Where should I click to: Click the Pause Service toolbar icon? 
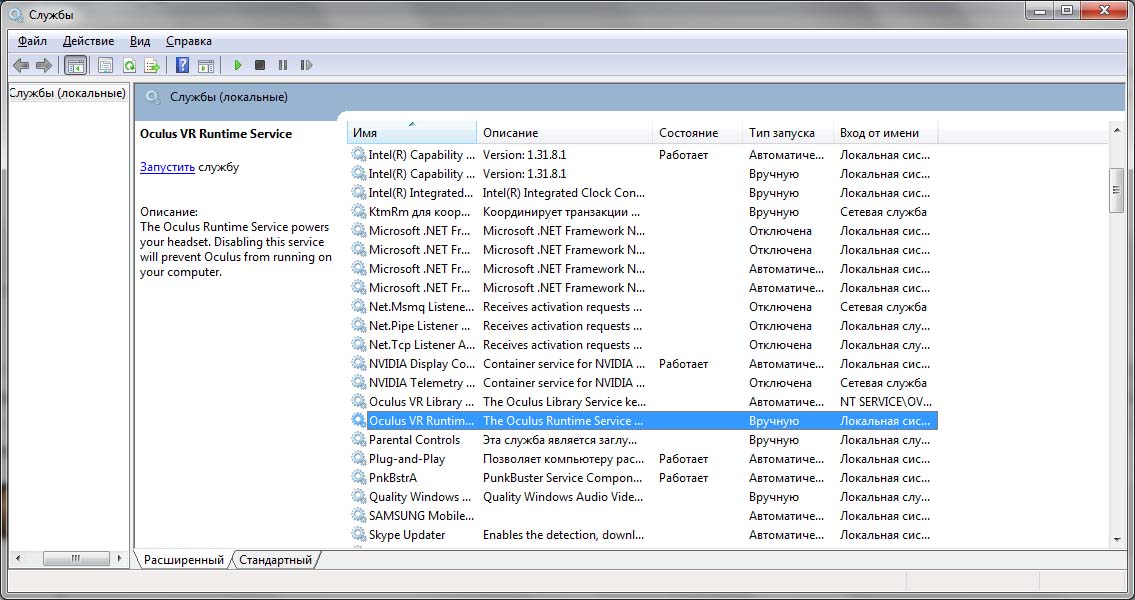283,65
